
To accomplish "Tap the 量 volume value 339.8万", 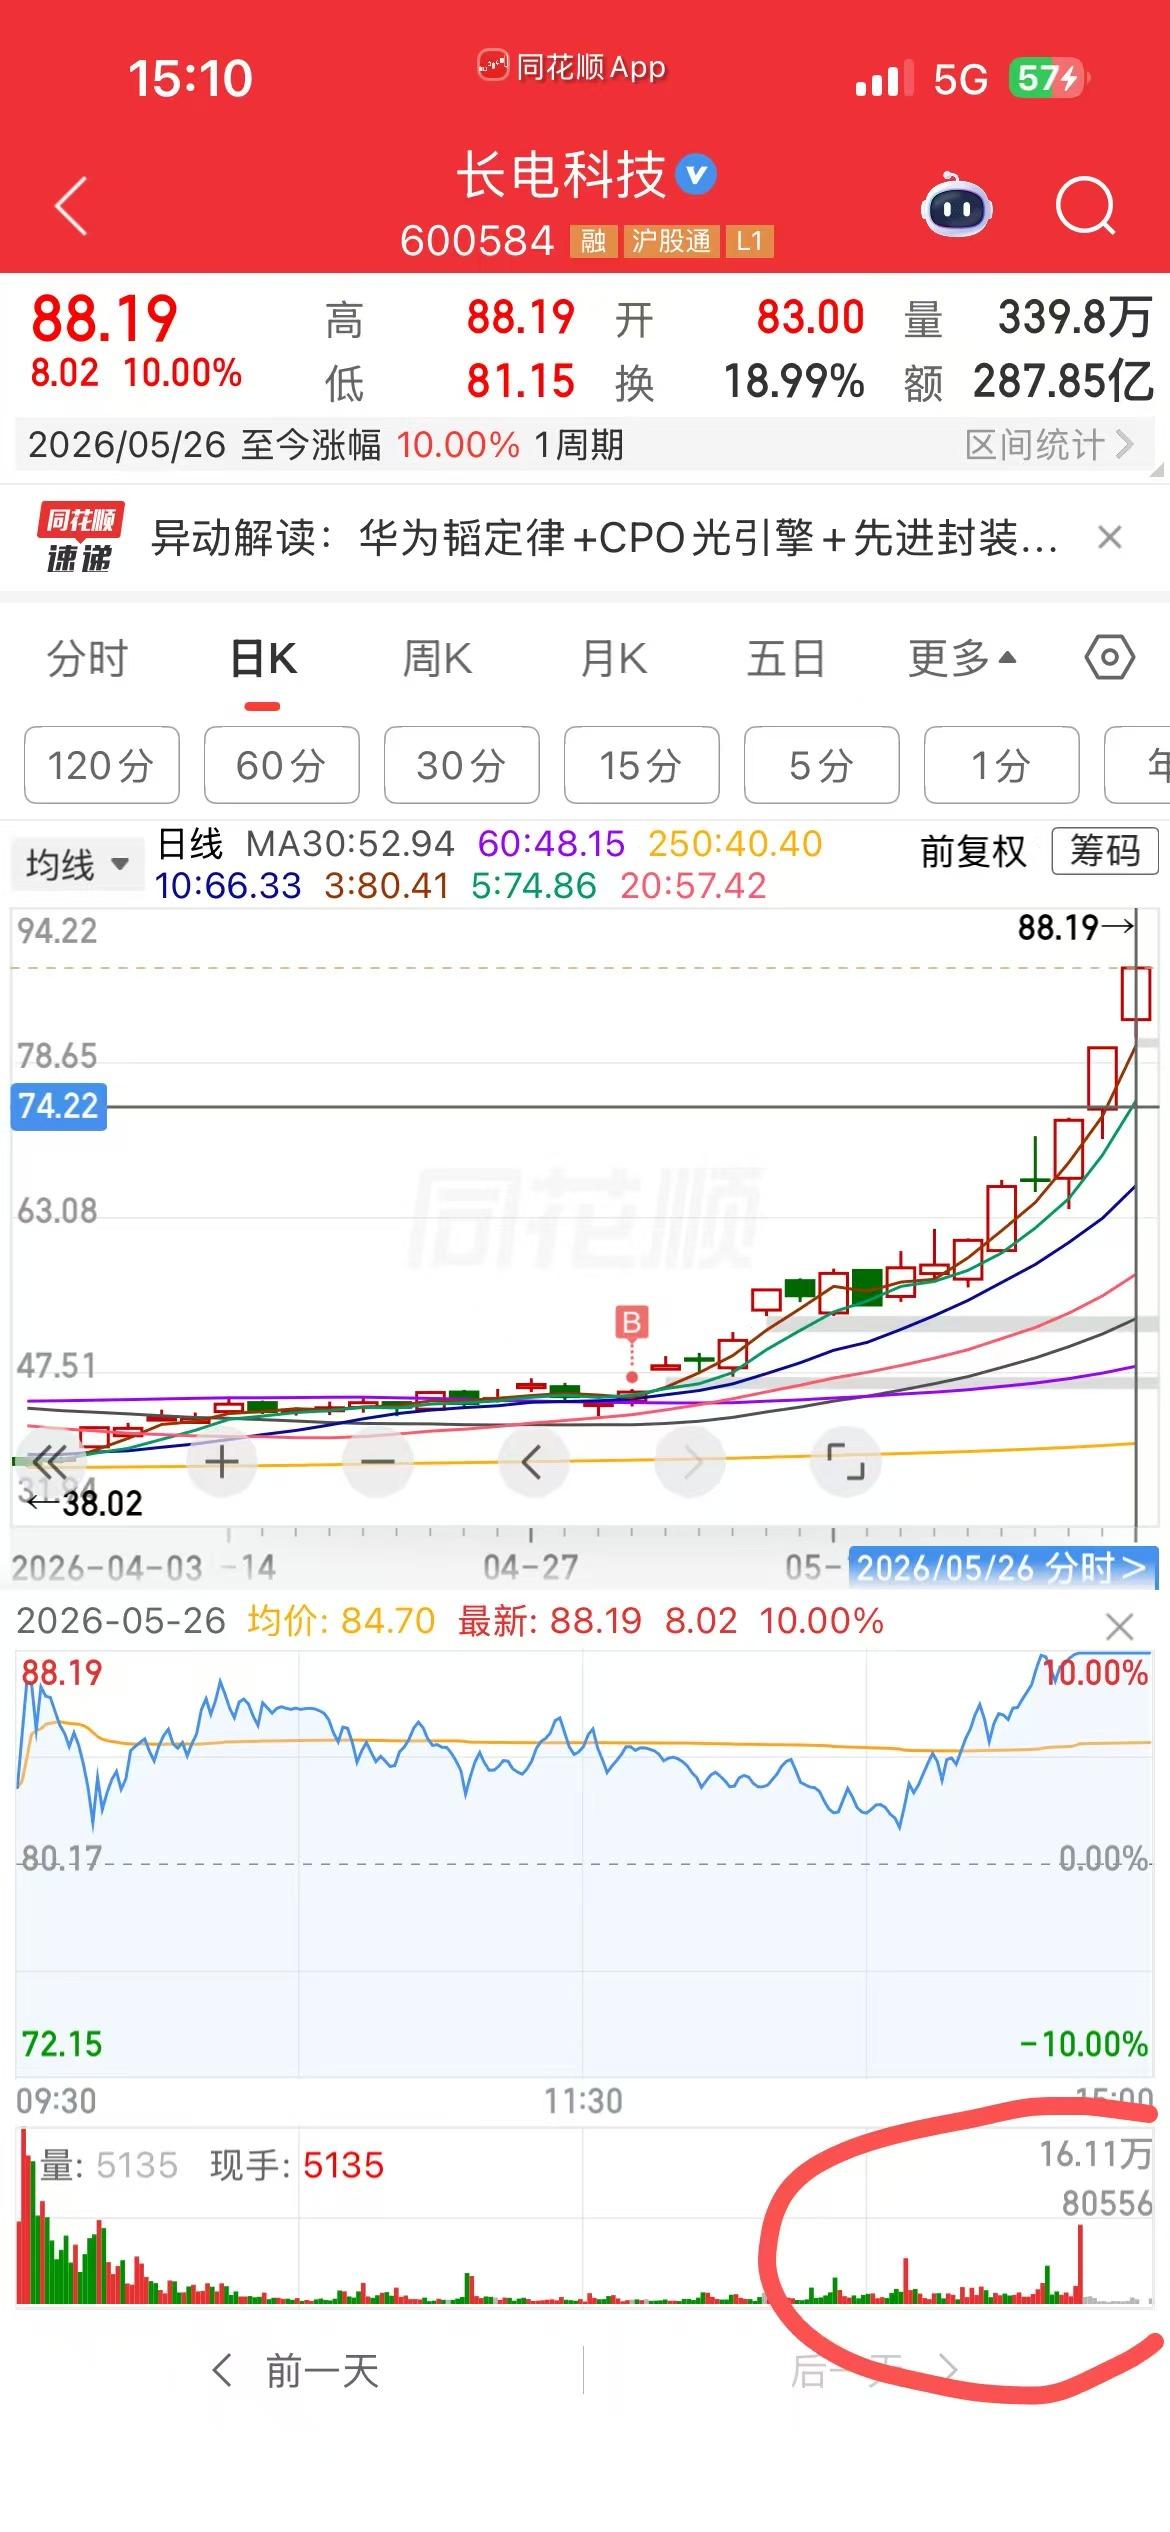I will pyautogui.click(x=1075, y=317).
